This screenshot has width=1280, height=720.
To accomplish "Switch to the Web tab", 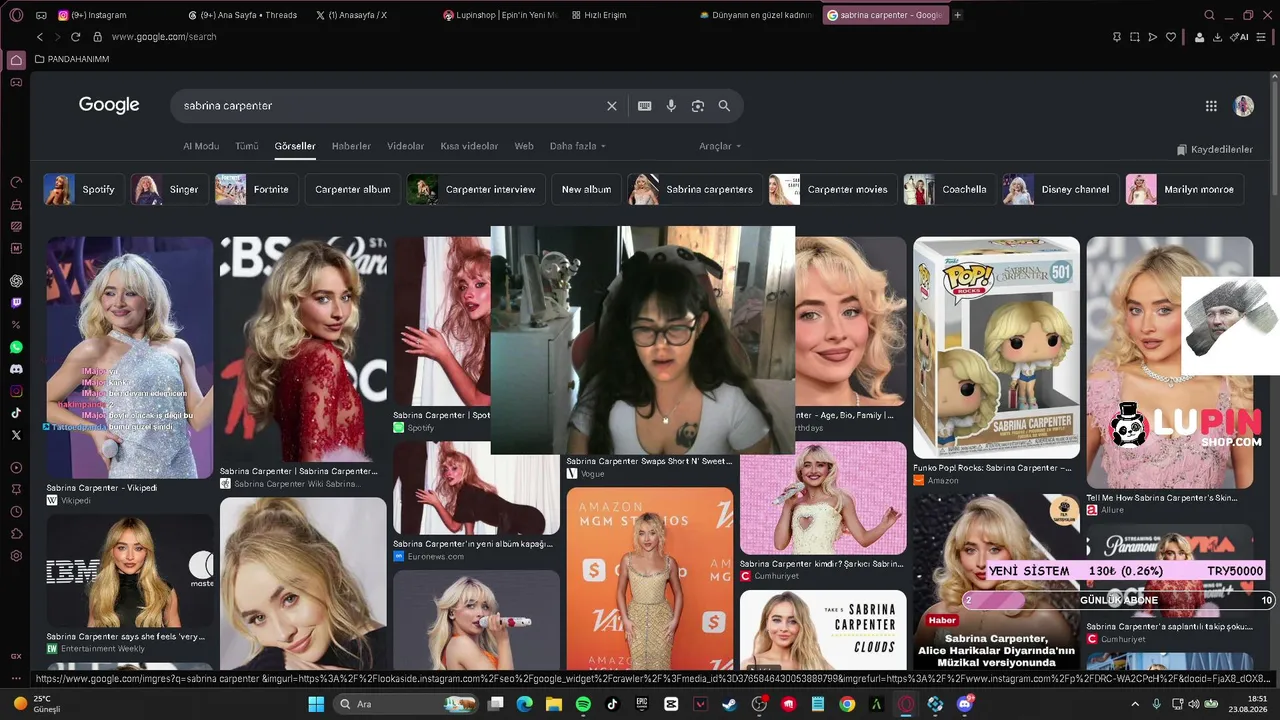I will click(x=524, y=146).
